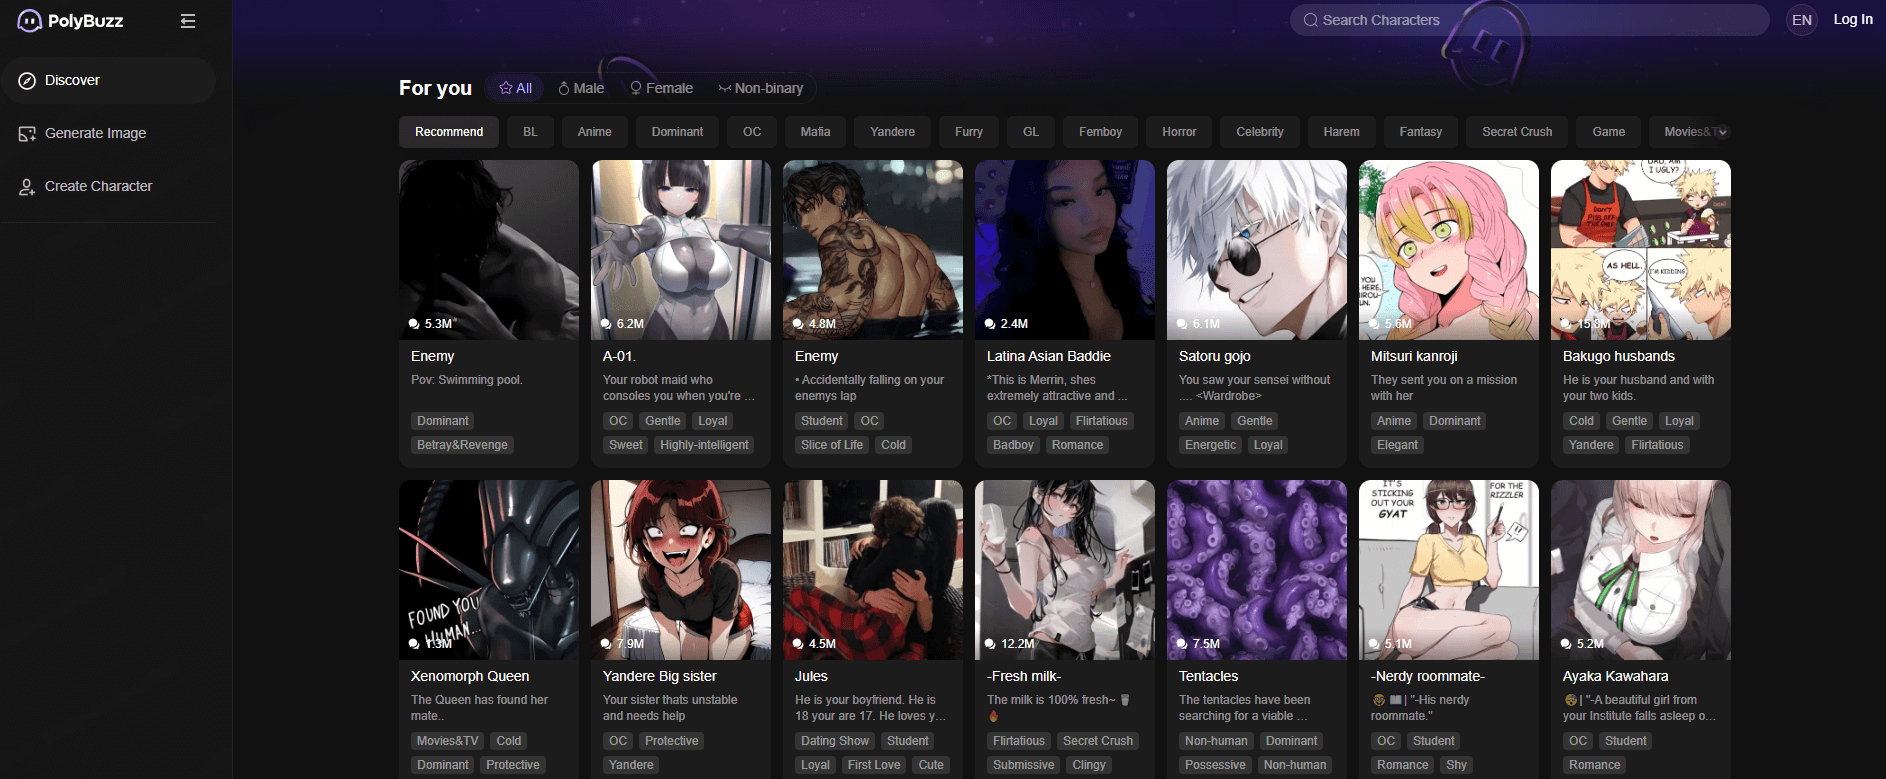Select the Furry category tab

[969, 132]
